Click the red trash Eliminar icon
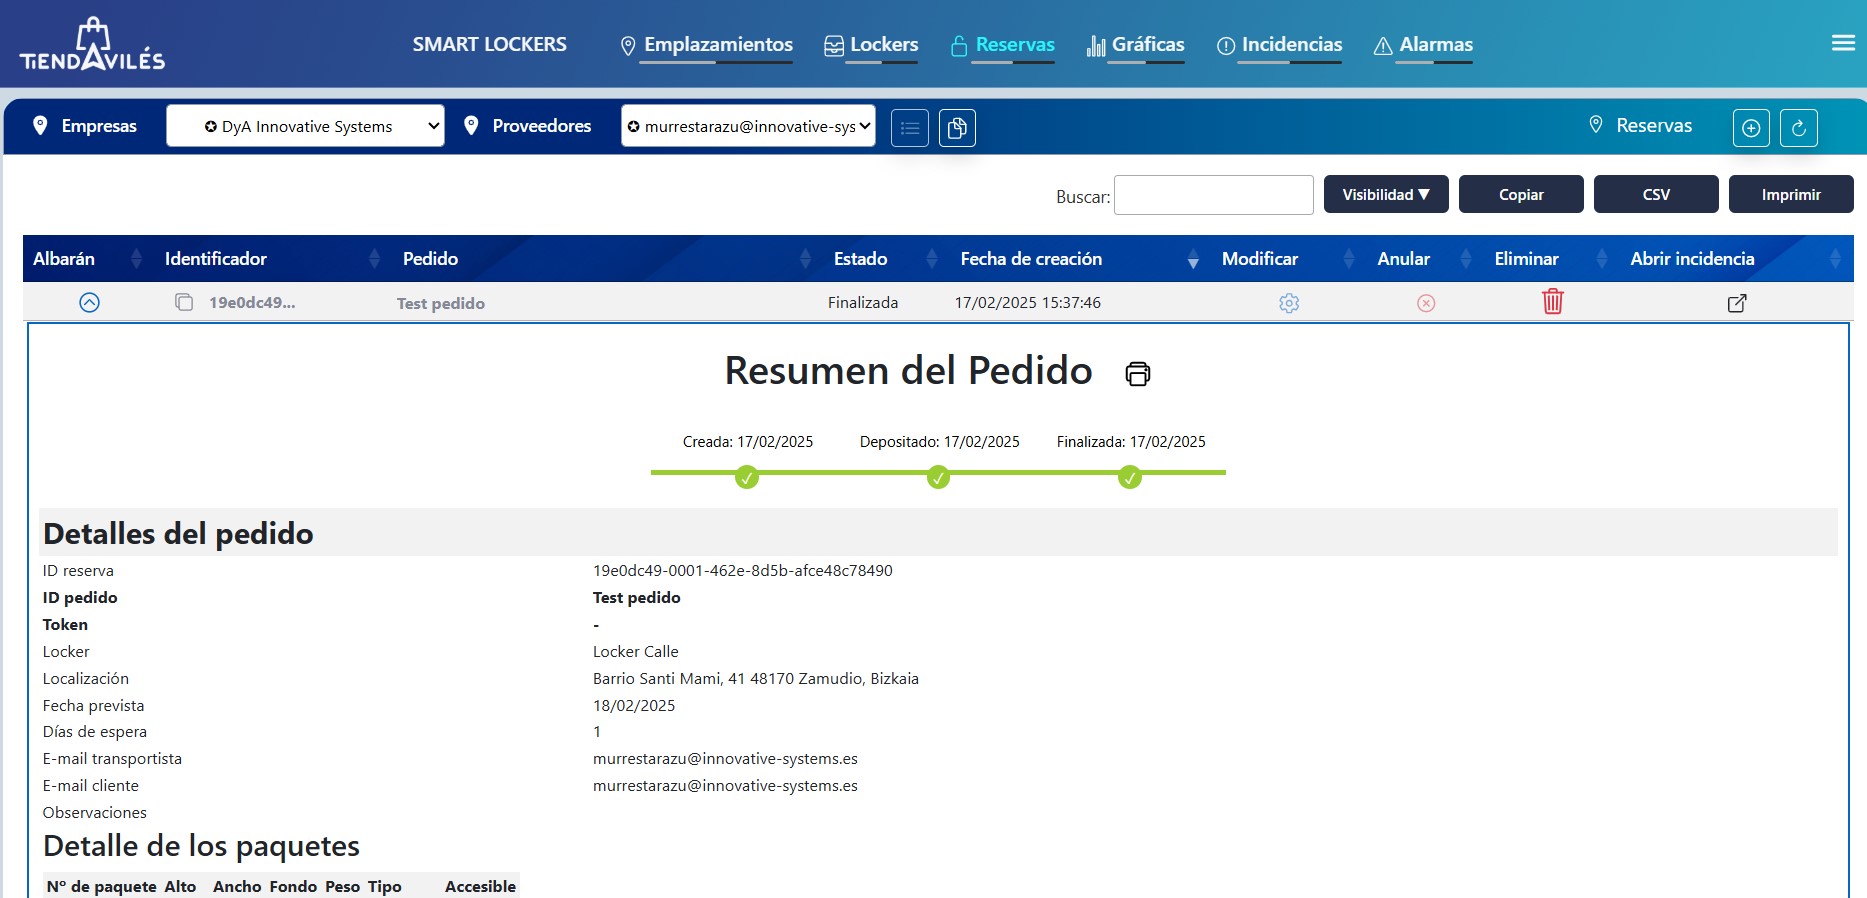1867x898 pixels. click(1552, 302)
